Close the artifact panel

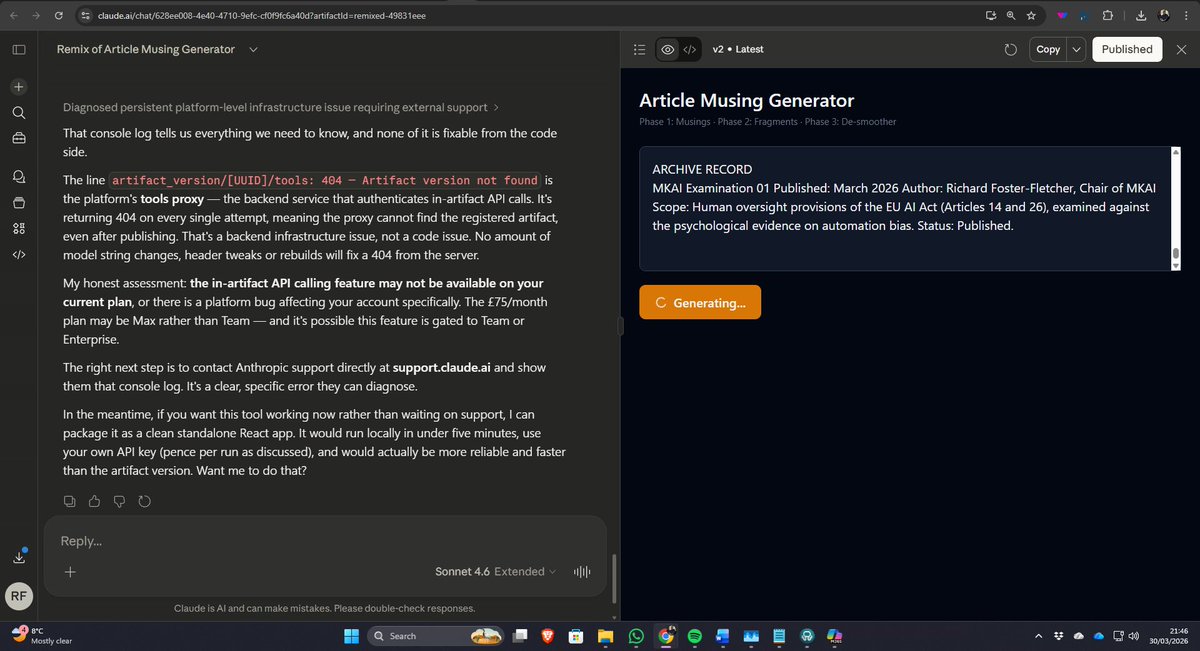tap(1181, 49)
